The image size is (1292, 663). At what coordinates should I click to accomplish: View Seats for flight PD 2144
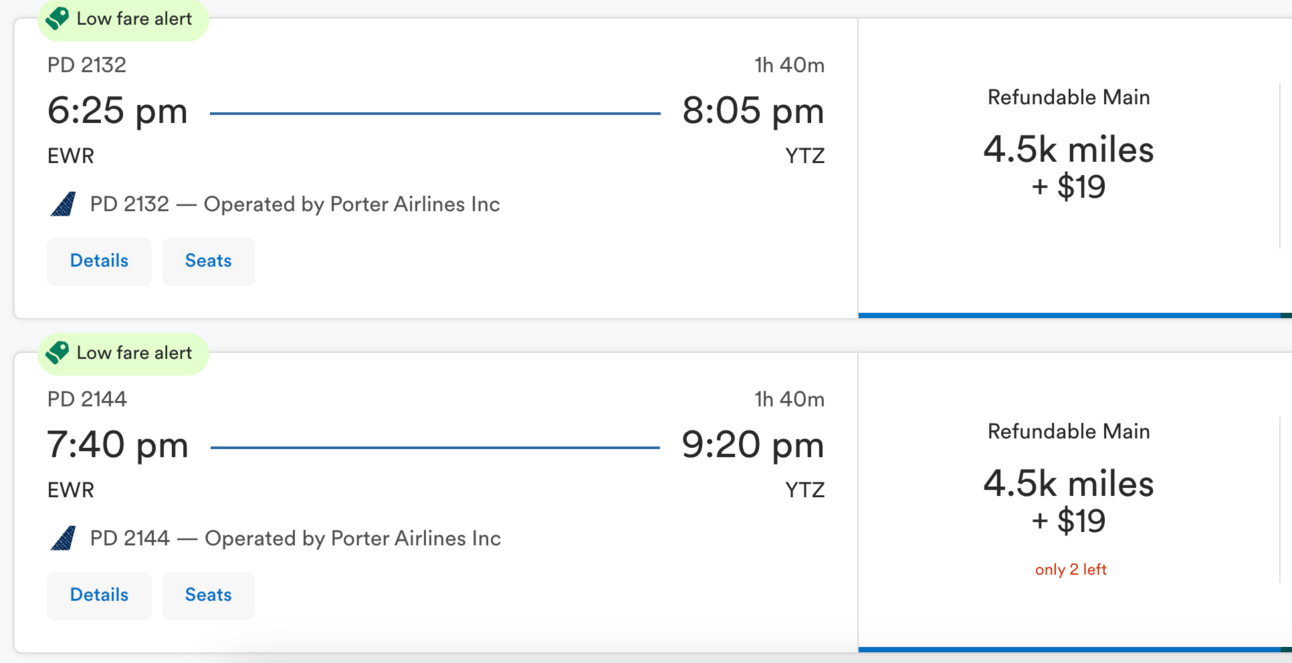coord(208,595)
